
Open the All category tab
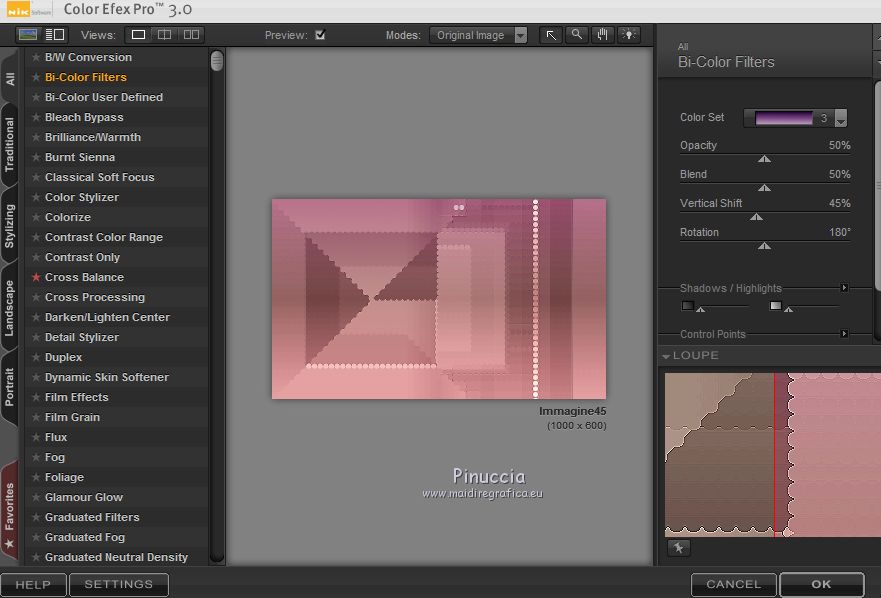coord(10,79)
